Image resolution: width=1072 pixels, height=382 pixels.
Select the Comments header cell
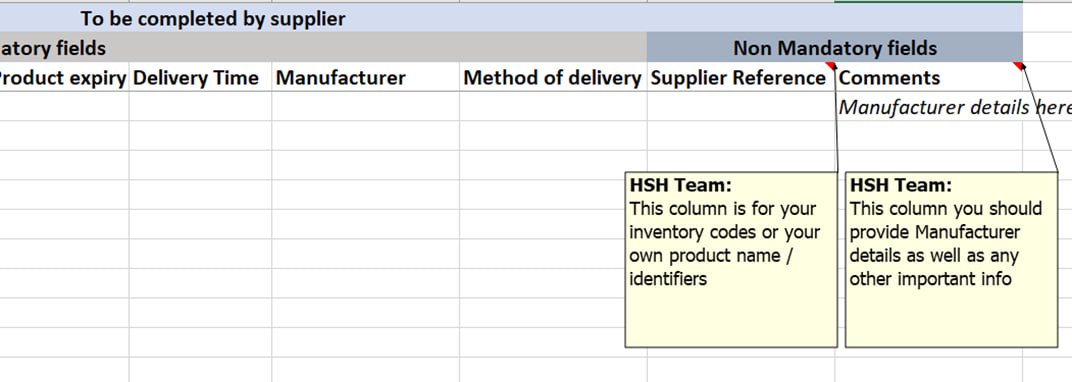tap(929, 77)
